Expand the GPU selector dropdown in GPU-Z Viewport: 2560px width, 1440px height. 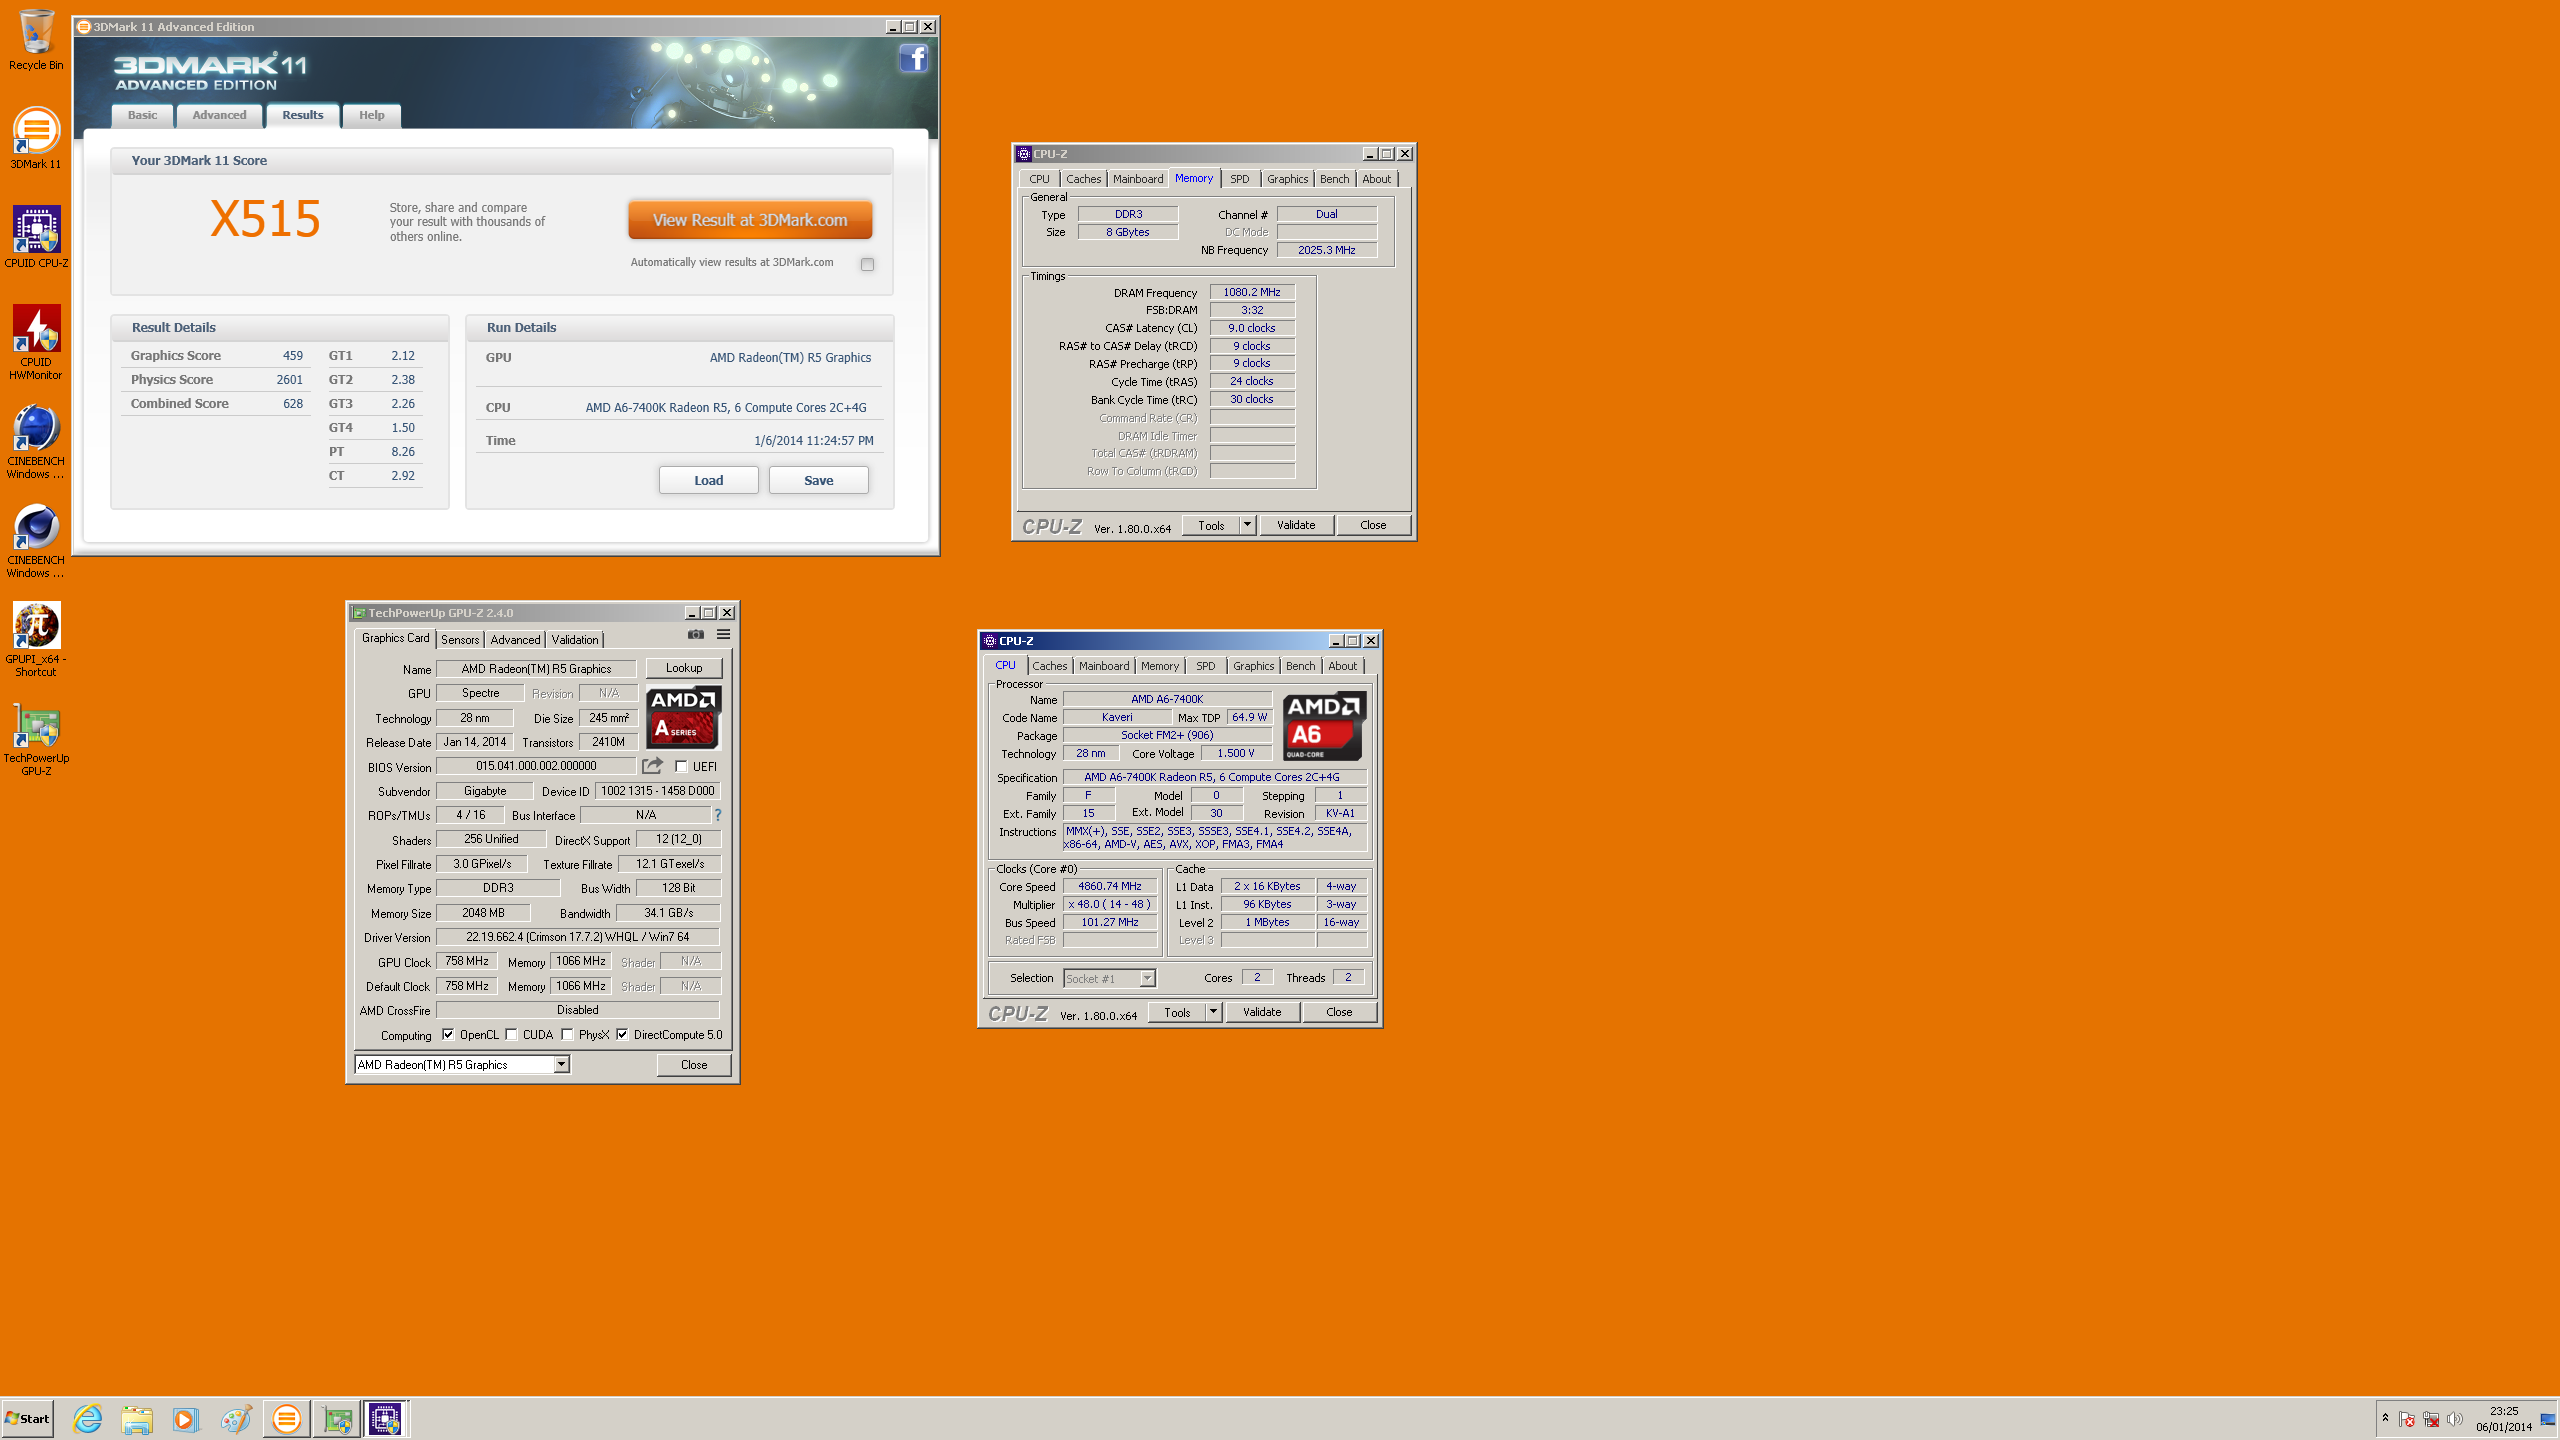click(x=562, y=1064)
